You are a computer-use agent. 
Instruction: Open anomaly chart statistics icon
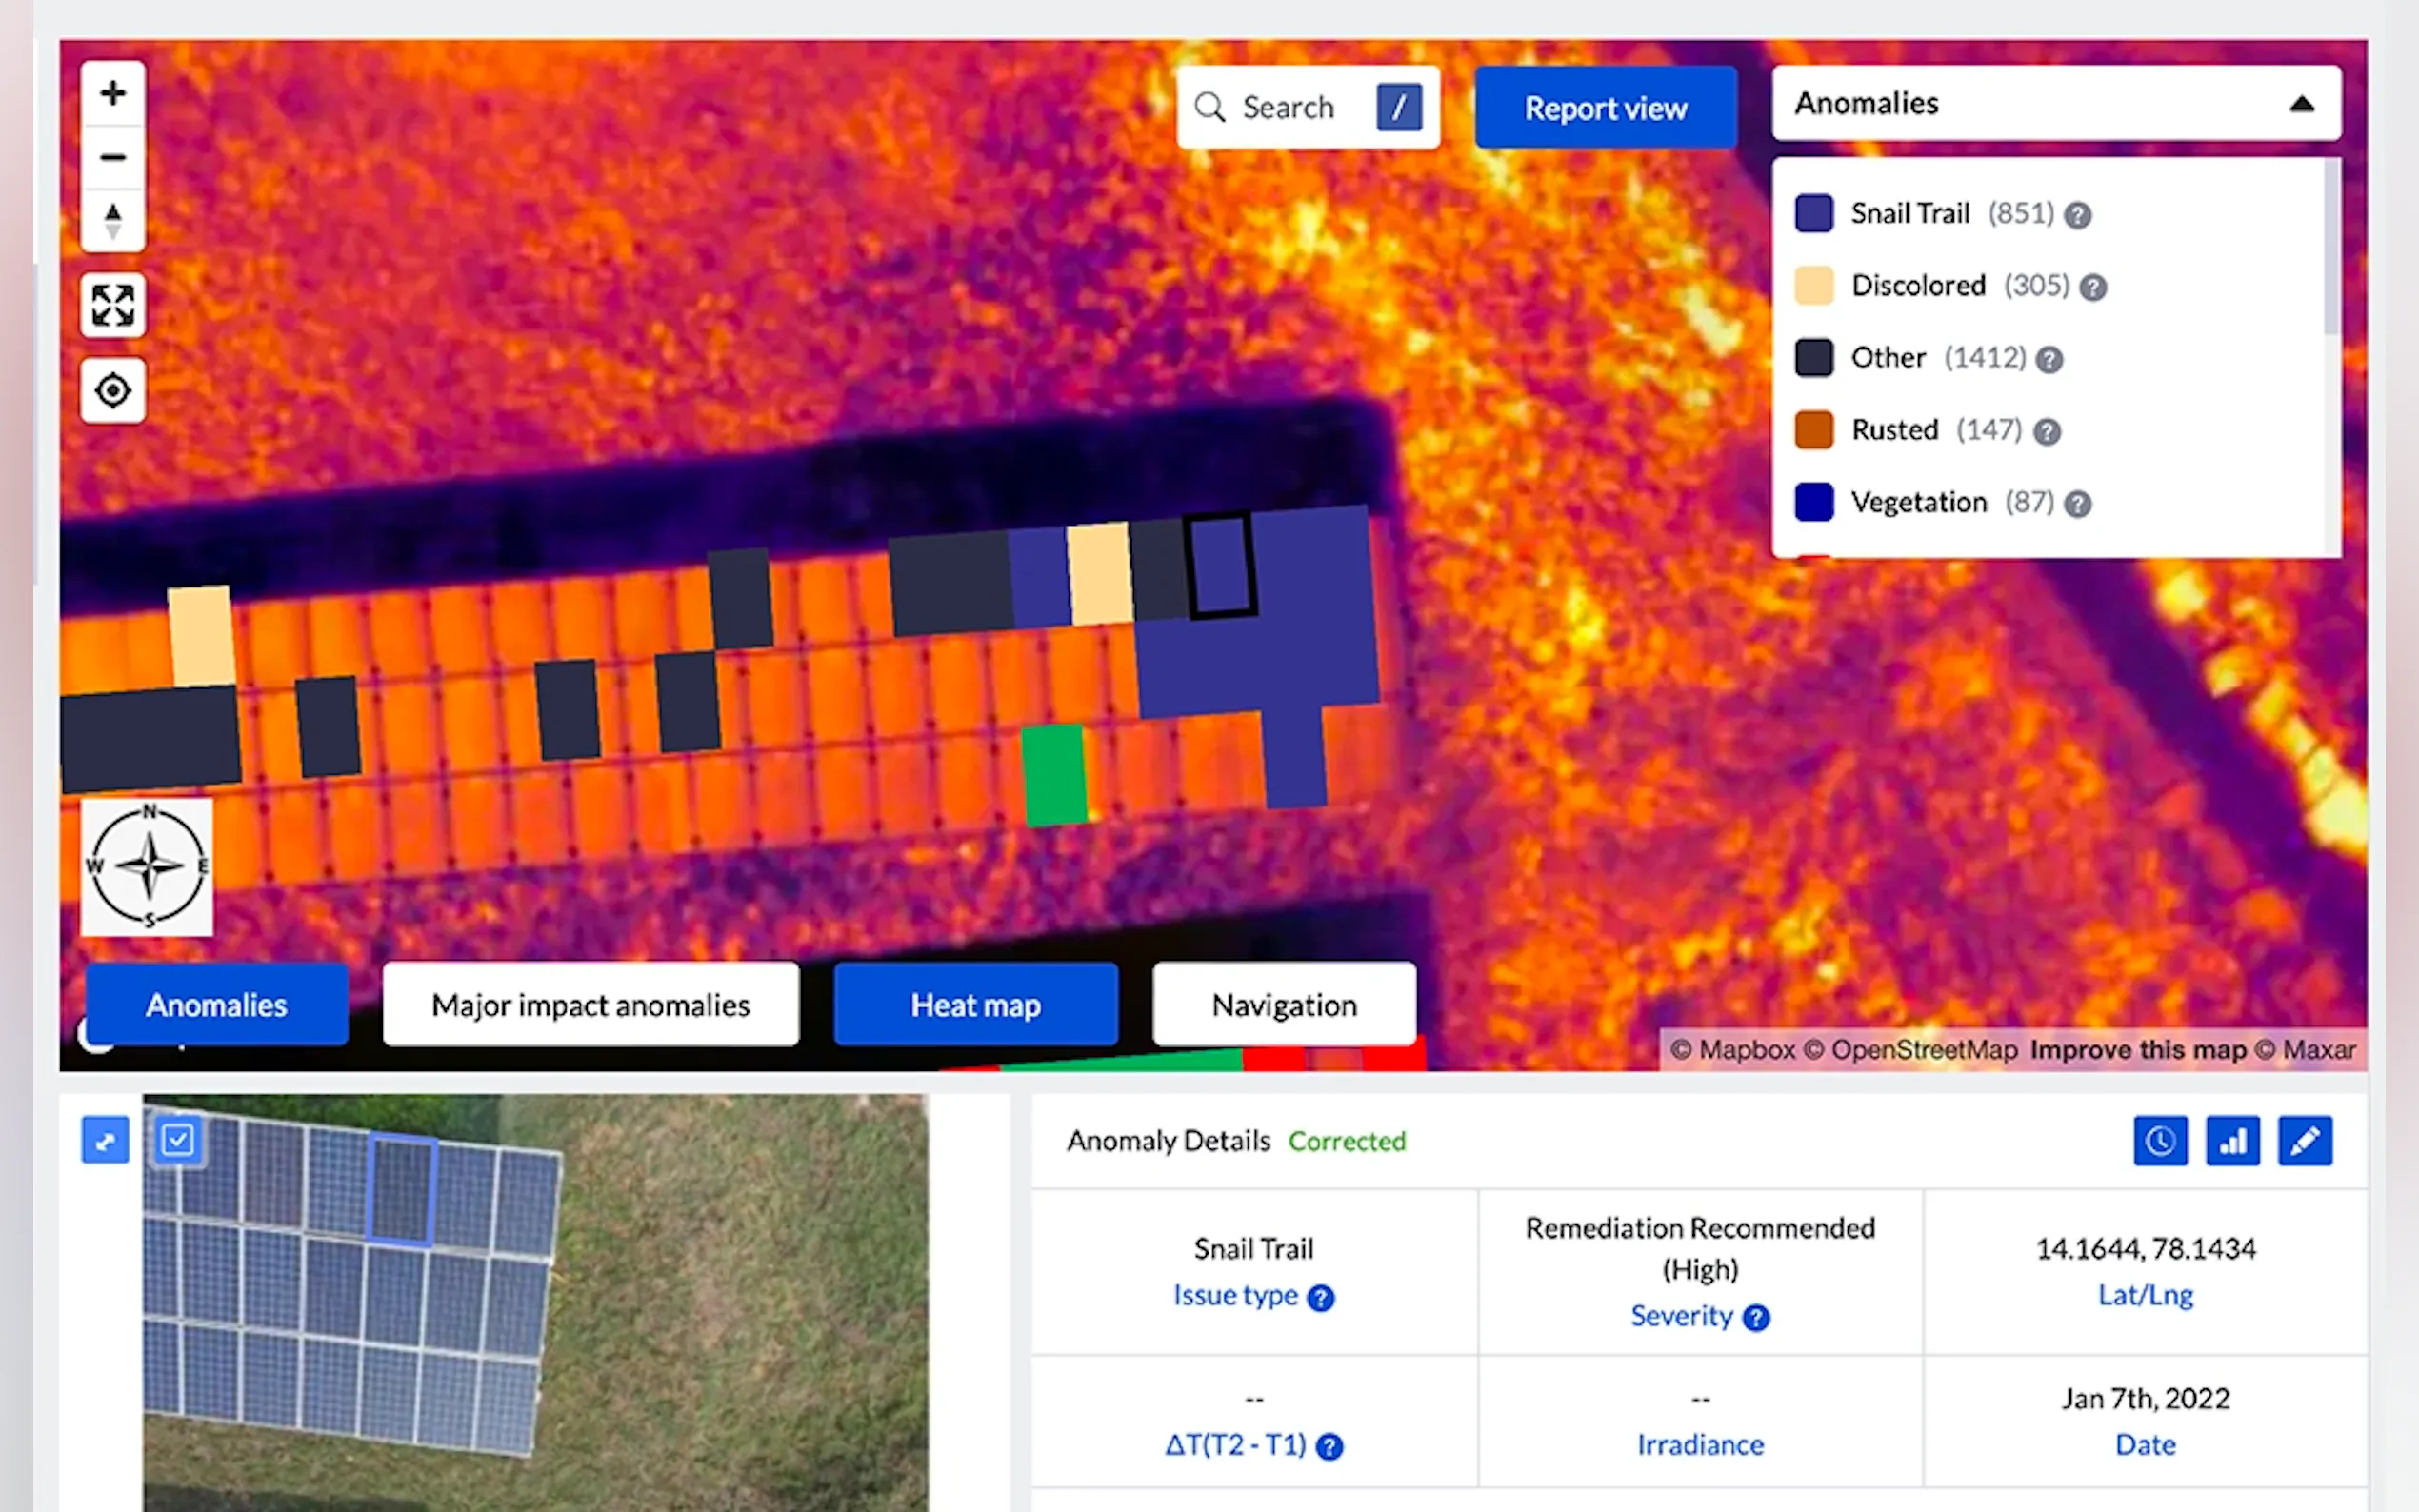(x=2232, y=1141)
